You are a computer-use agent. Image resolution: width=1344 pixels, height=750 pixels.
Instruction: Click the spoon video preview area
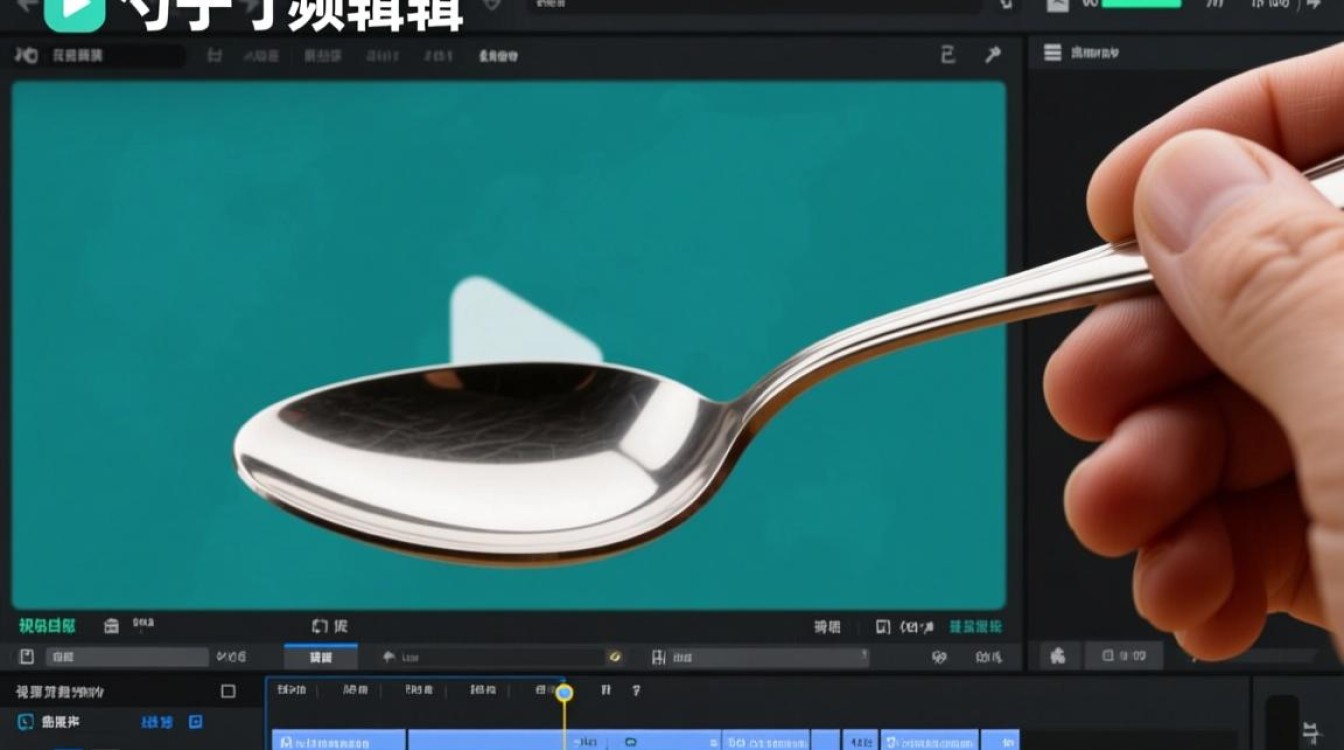[x=508, y=345]
